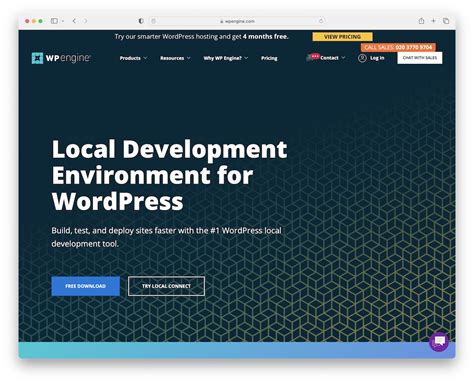
Task: Go forward with the browser forward arrow
Action: point(85,21)
